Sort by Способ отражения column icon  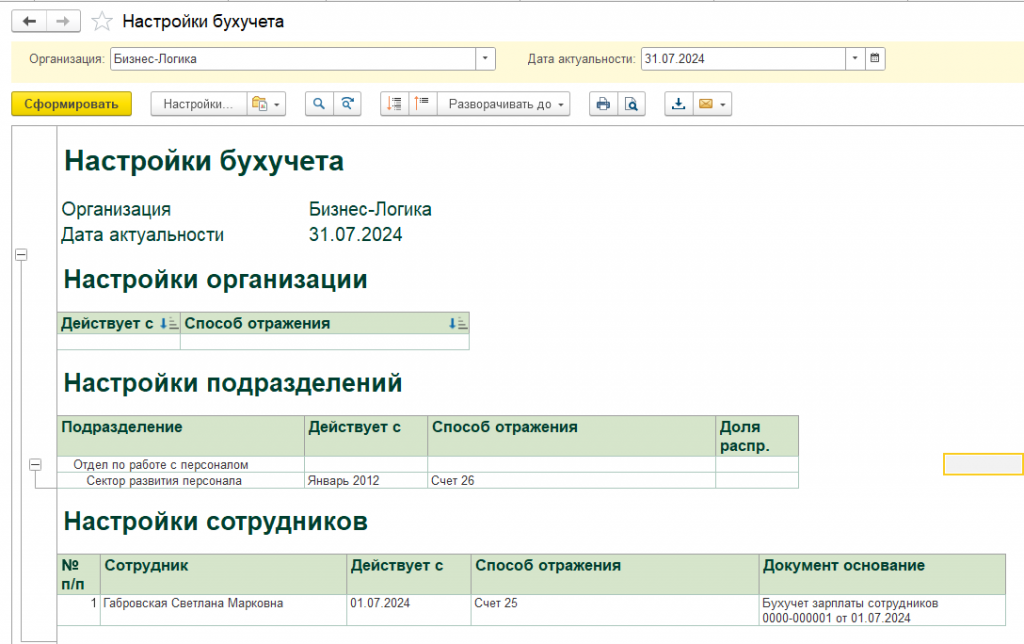[x=457, y=323]
